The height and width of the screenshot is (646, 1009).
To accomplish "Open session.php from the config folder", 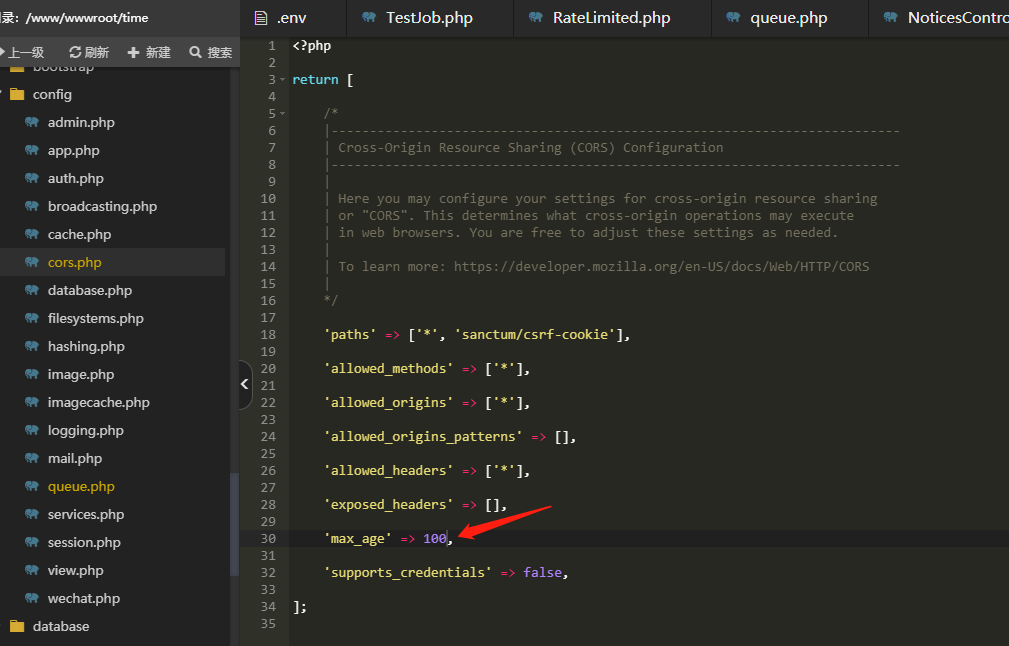I will click(x=84, y=543).
